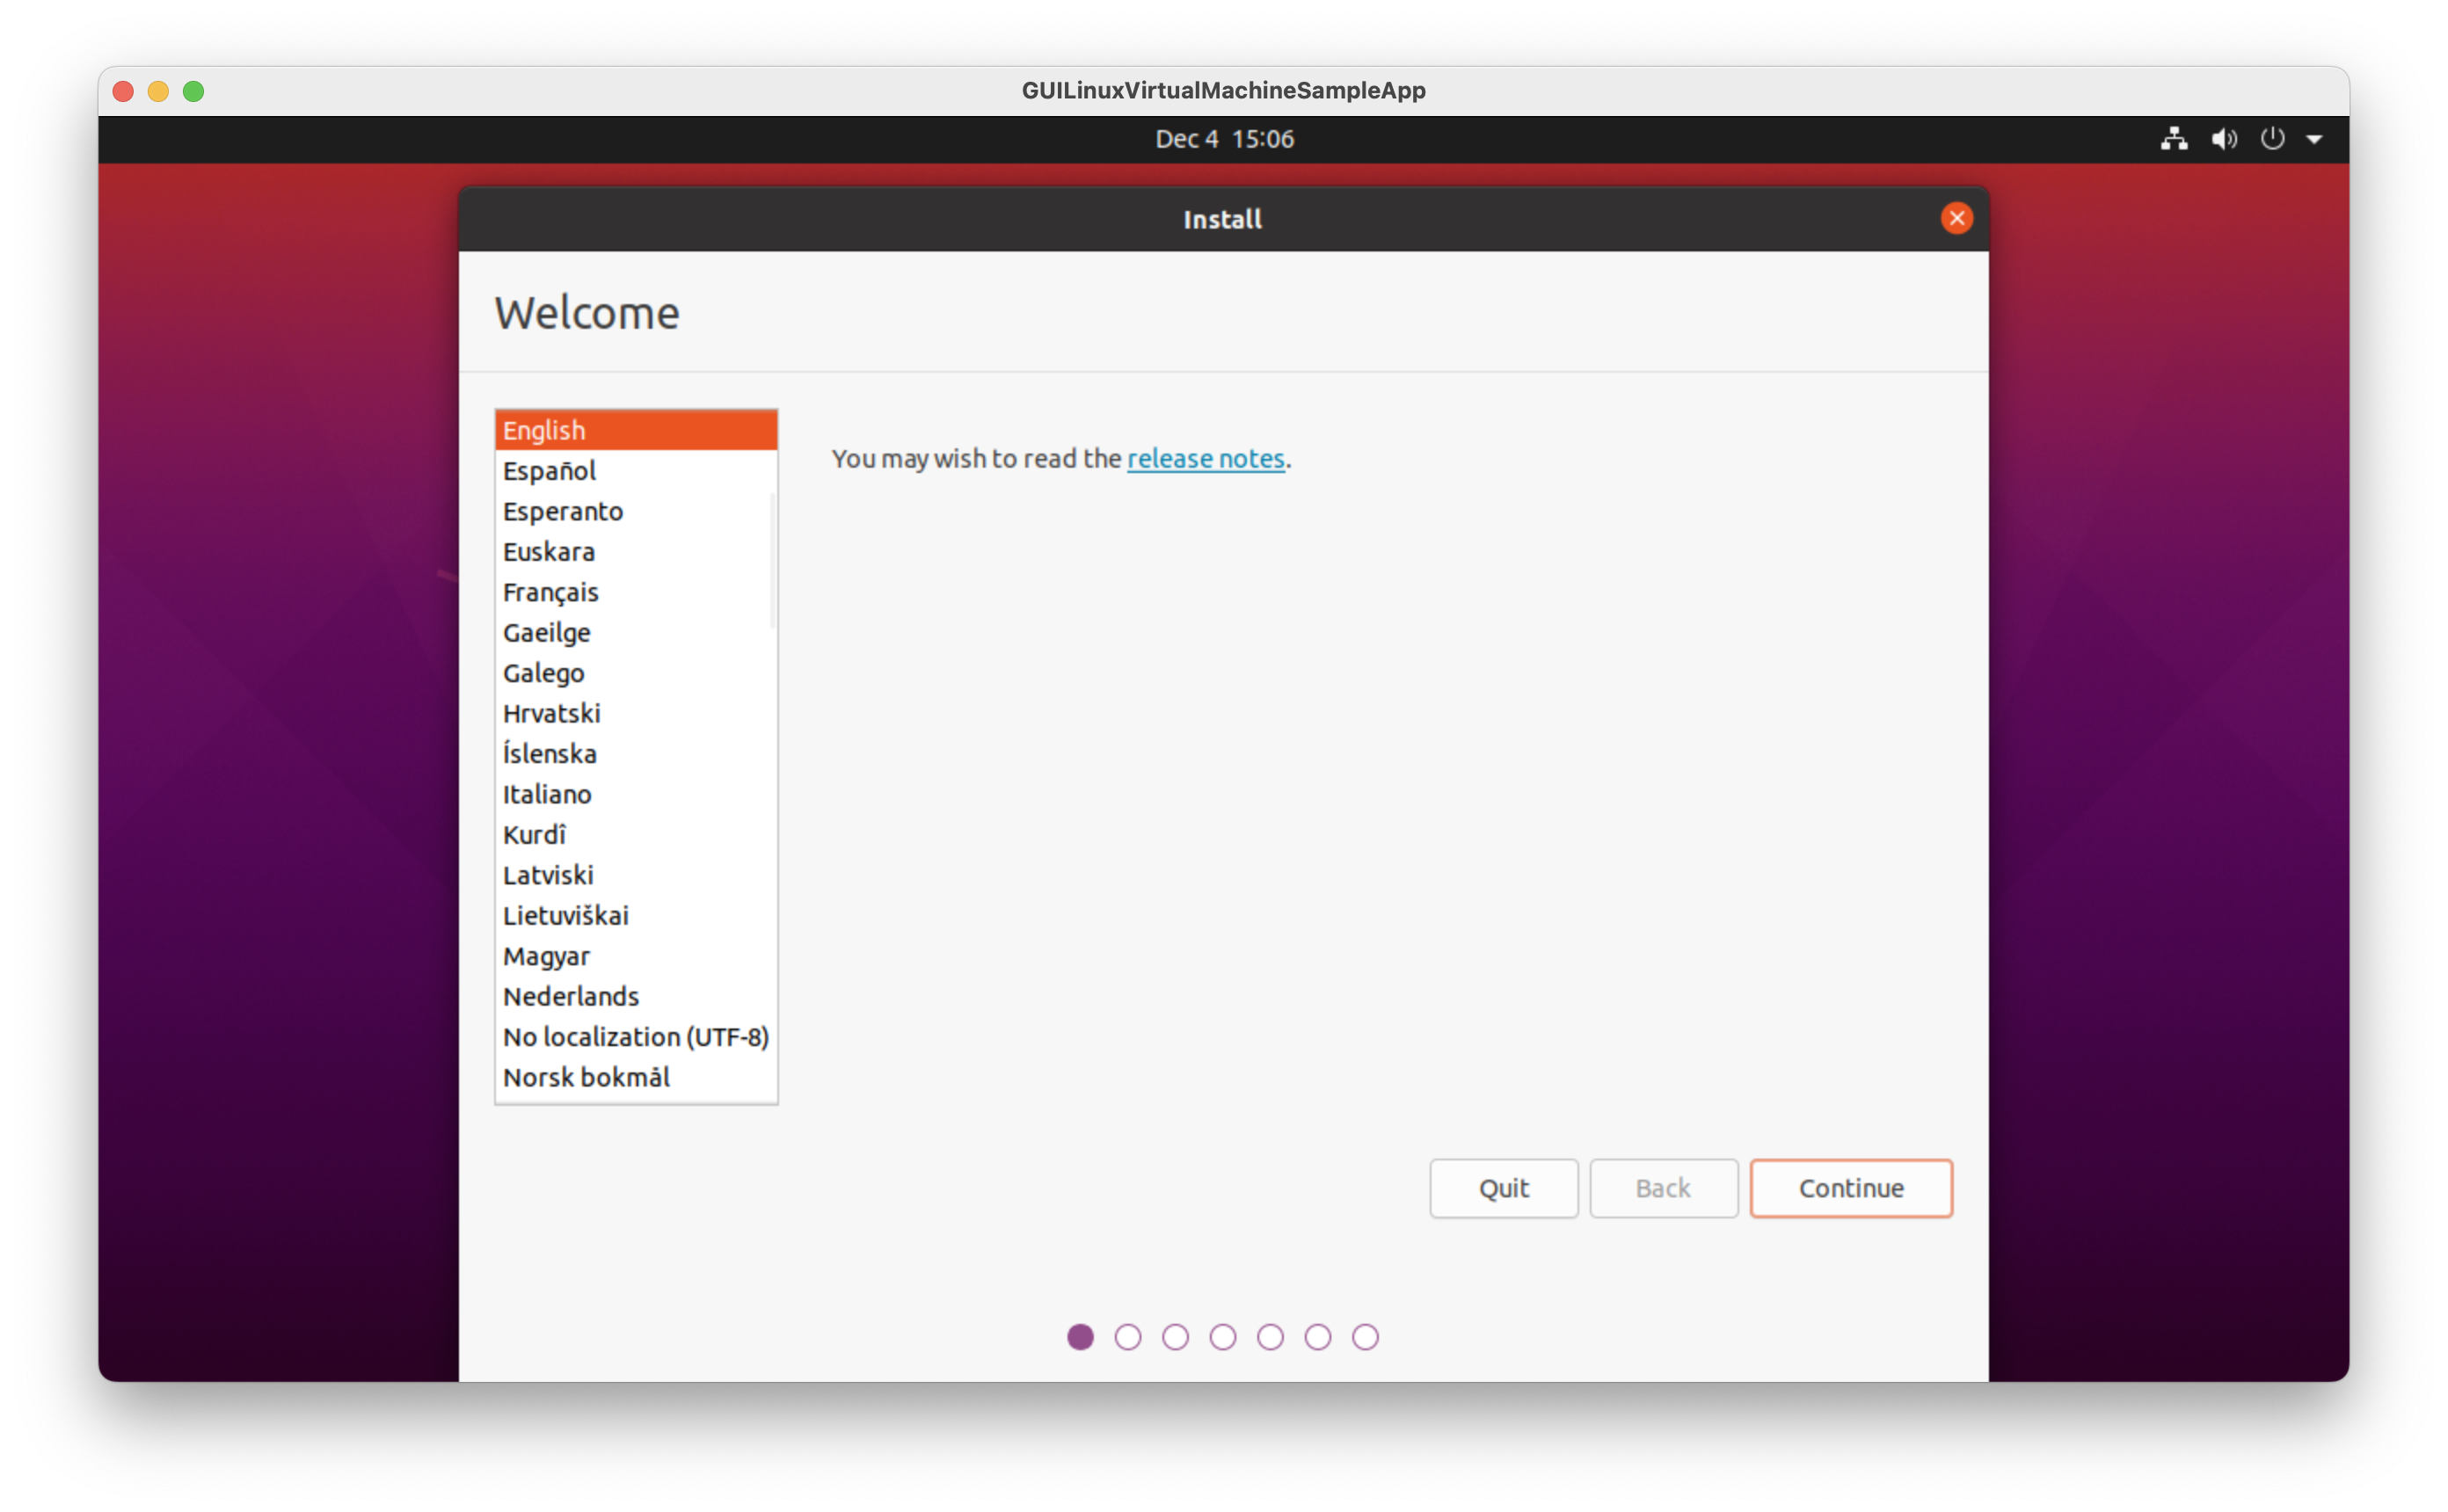Select Italiano language
Screen dimensions: 2448x1512
636,794
